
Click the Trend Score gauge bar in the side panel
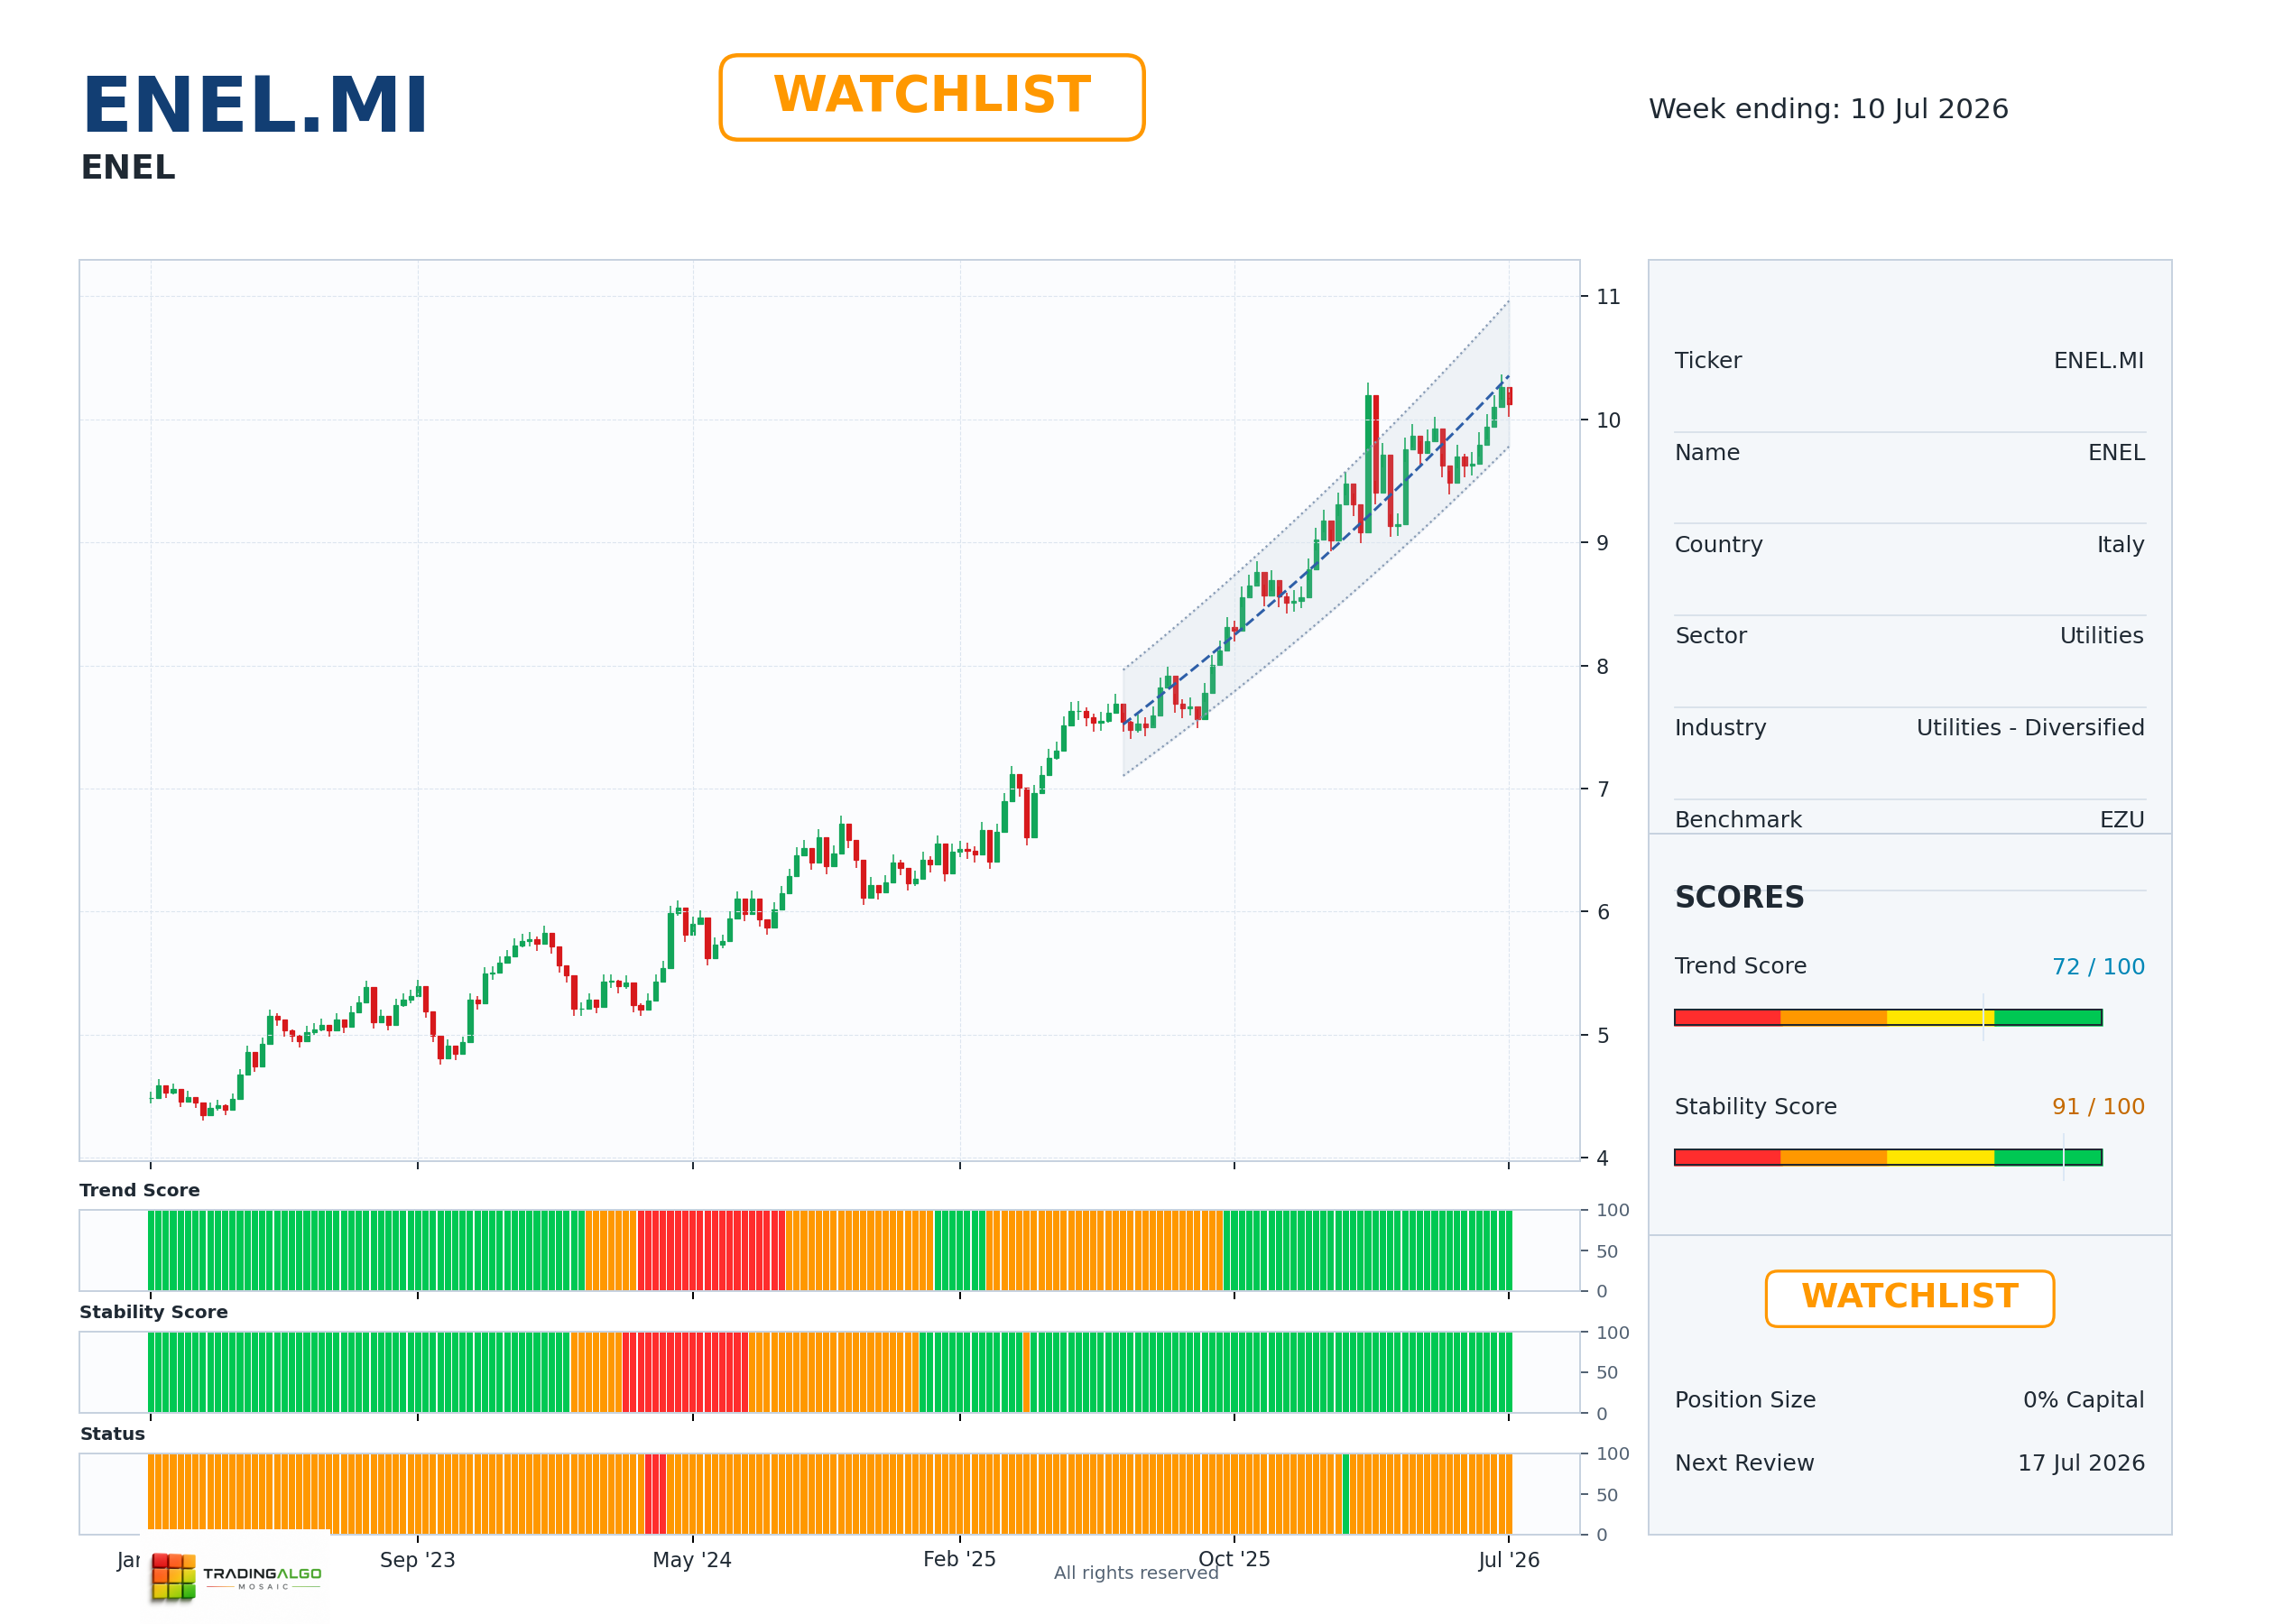point(1888,1017)
